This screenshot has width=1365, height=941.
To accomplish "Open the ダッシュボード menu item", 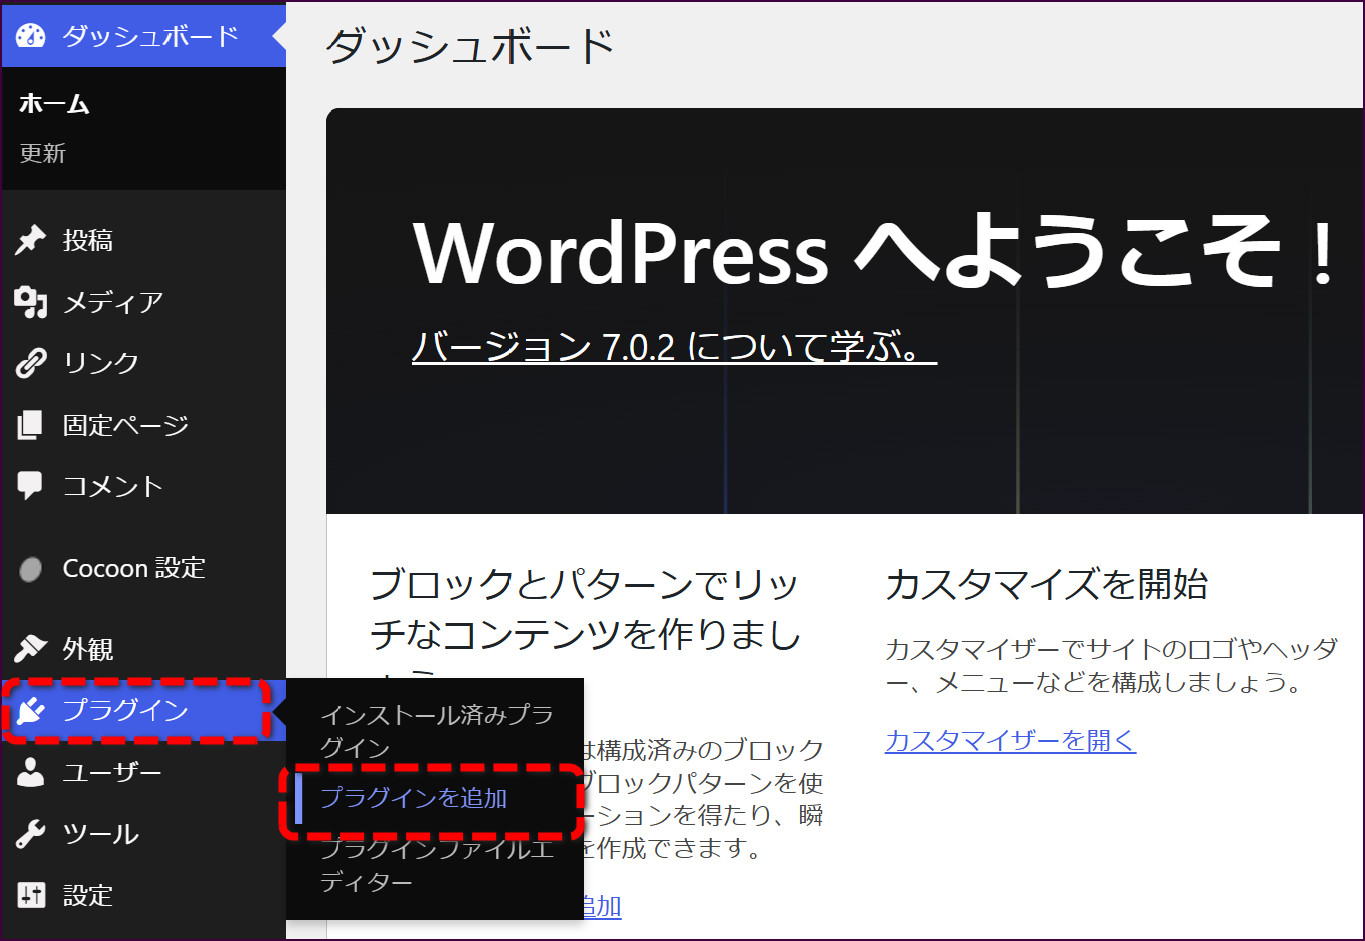I will [144, 36].
